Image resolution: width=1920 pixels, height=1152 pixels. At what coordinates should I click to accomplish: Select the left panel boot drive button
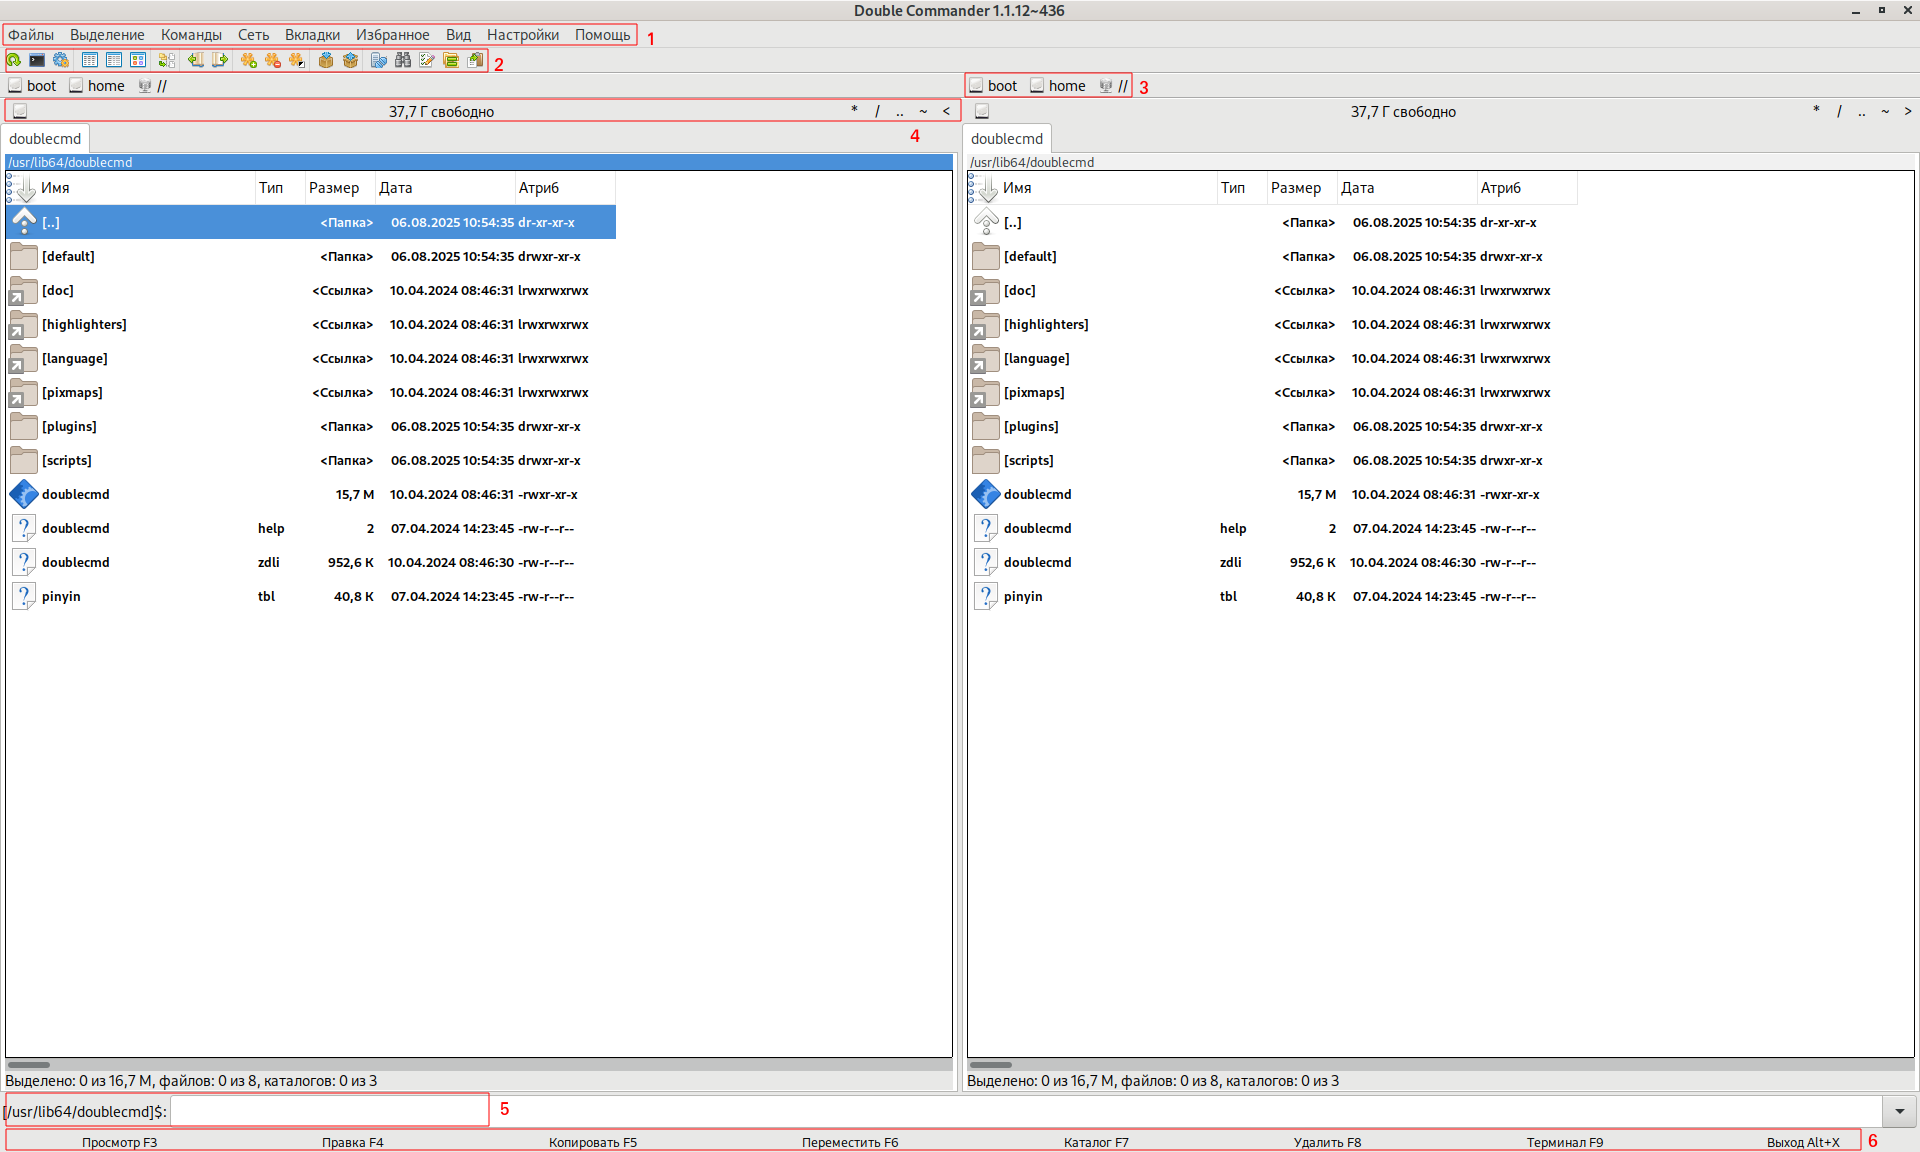point(32,86)
